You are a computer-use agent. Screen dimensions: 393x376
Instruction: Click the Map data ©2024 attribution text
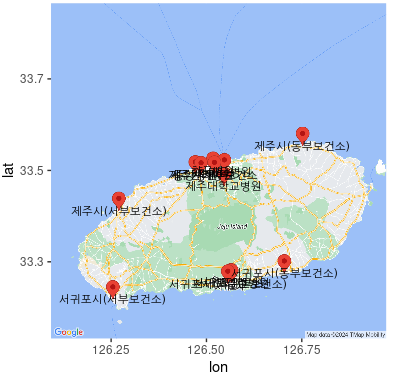coord(346,335)
